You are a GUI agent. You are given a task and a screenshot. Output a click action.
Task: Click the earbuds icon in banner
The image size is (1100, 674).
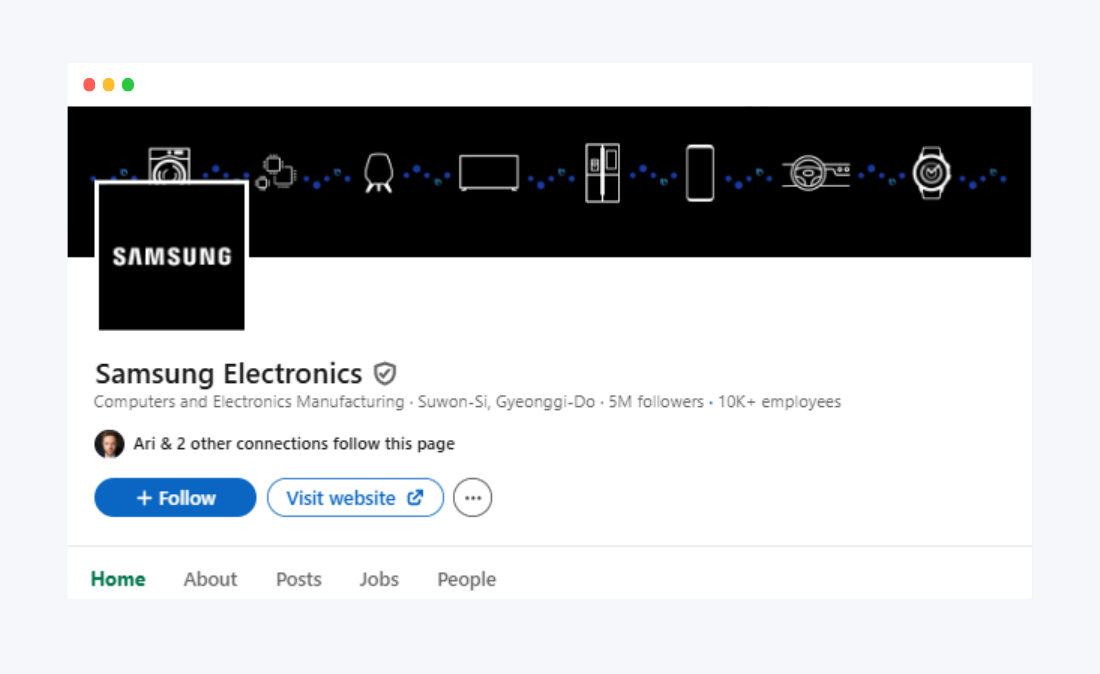pos(379,173)
